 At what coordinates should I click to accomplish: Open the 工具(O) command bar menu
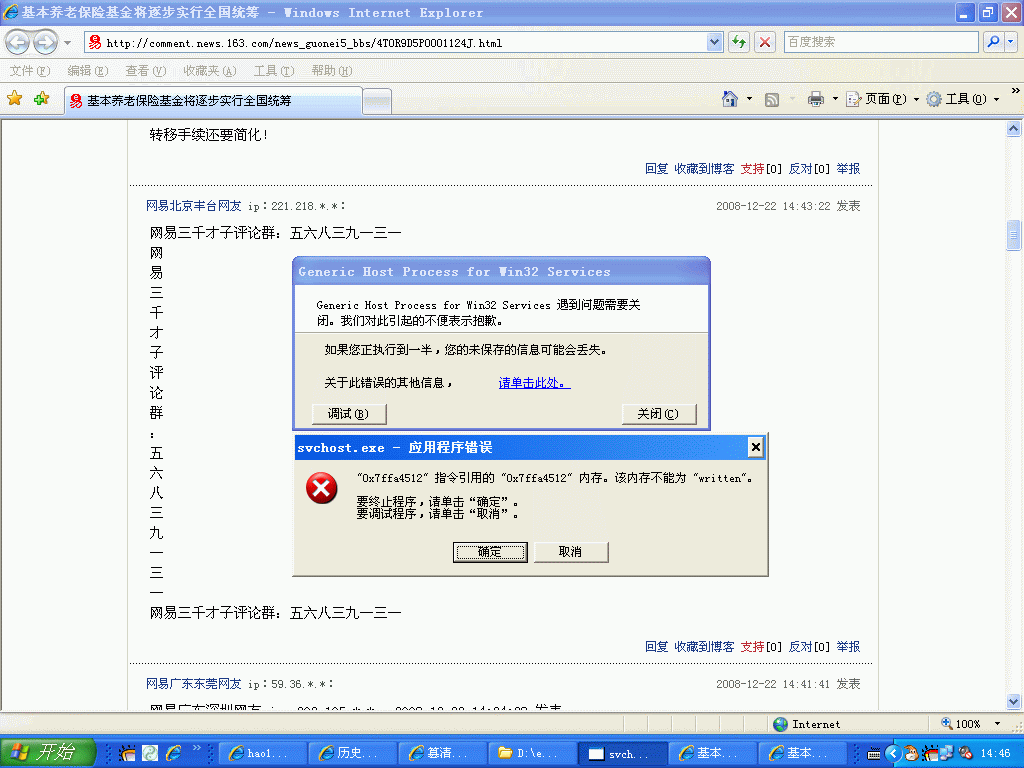pyautogui.click(x=963, y=99)
